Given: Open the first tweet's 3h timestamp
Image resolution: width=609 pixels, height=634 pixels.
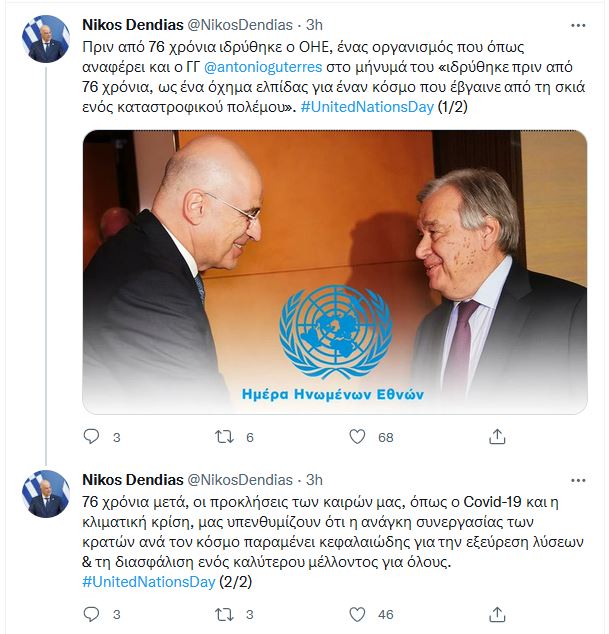Looking at the screenshot, I should coord(314,25).
